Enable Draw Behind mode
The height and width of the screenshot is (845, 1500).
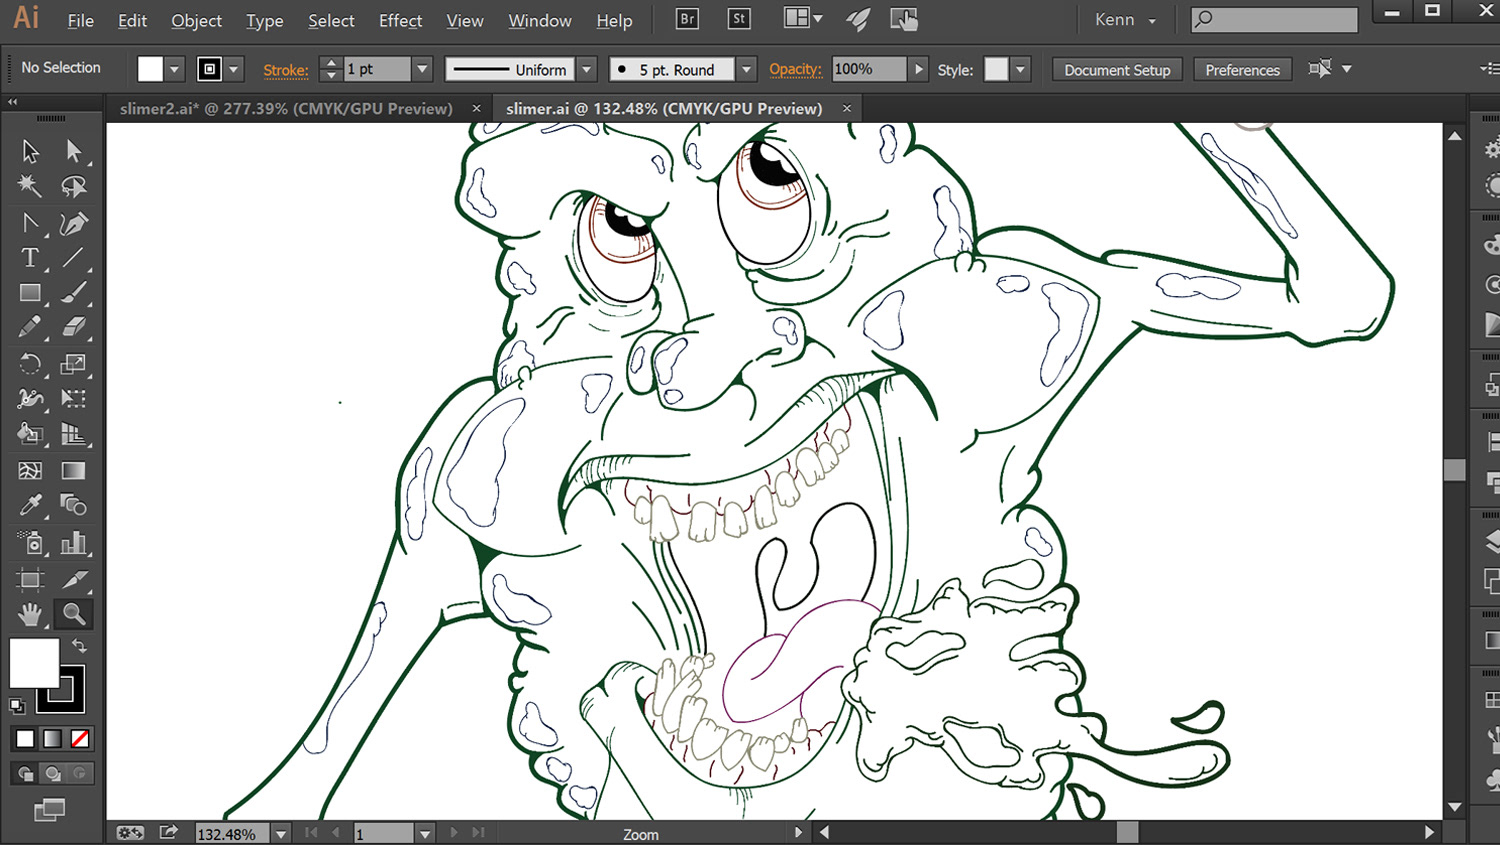[x=53, y=773]
